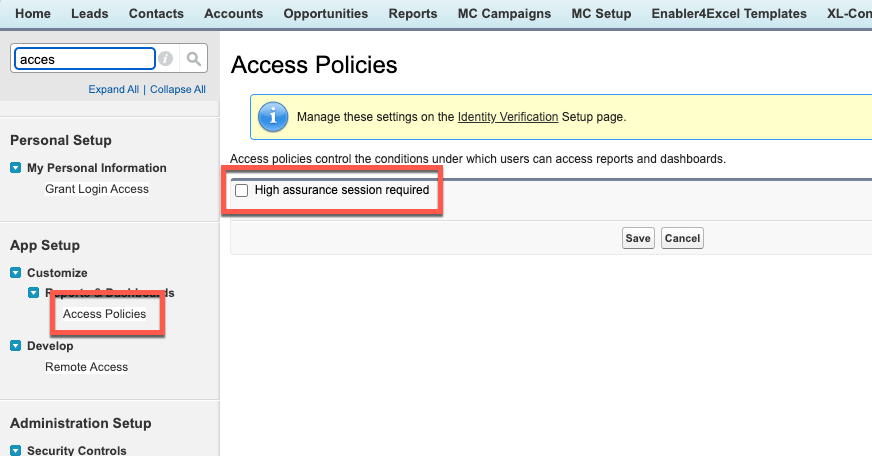Image resolution: width=872 pixels, height=456 pixels.
Task: Click the search magnifier icon button
Action: click(x=194, y=59)
